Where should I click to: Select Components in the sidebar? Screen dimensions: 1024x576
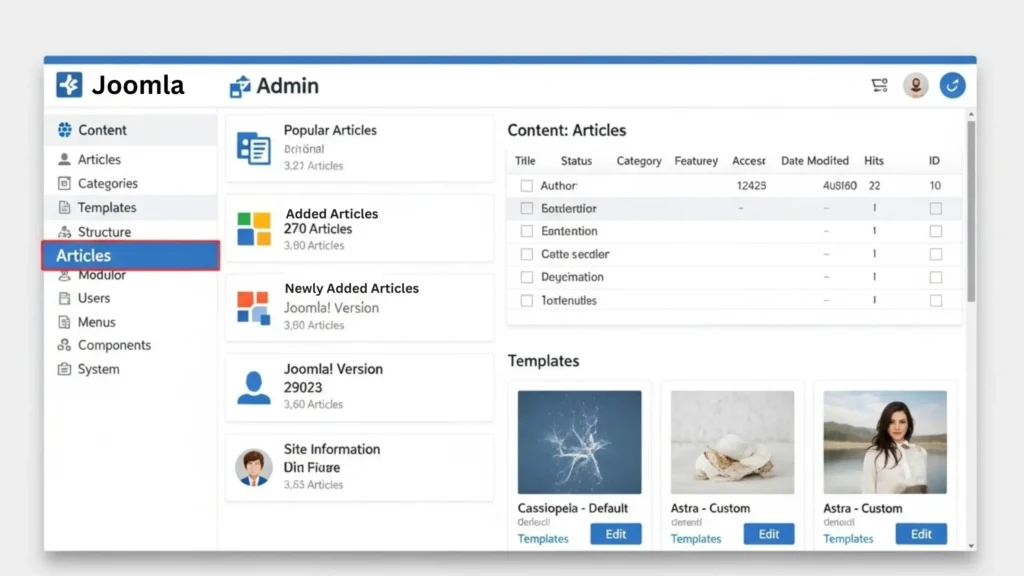[x=111, y=345]
